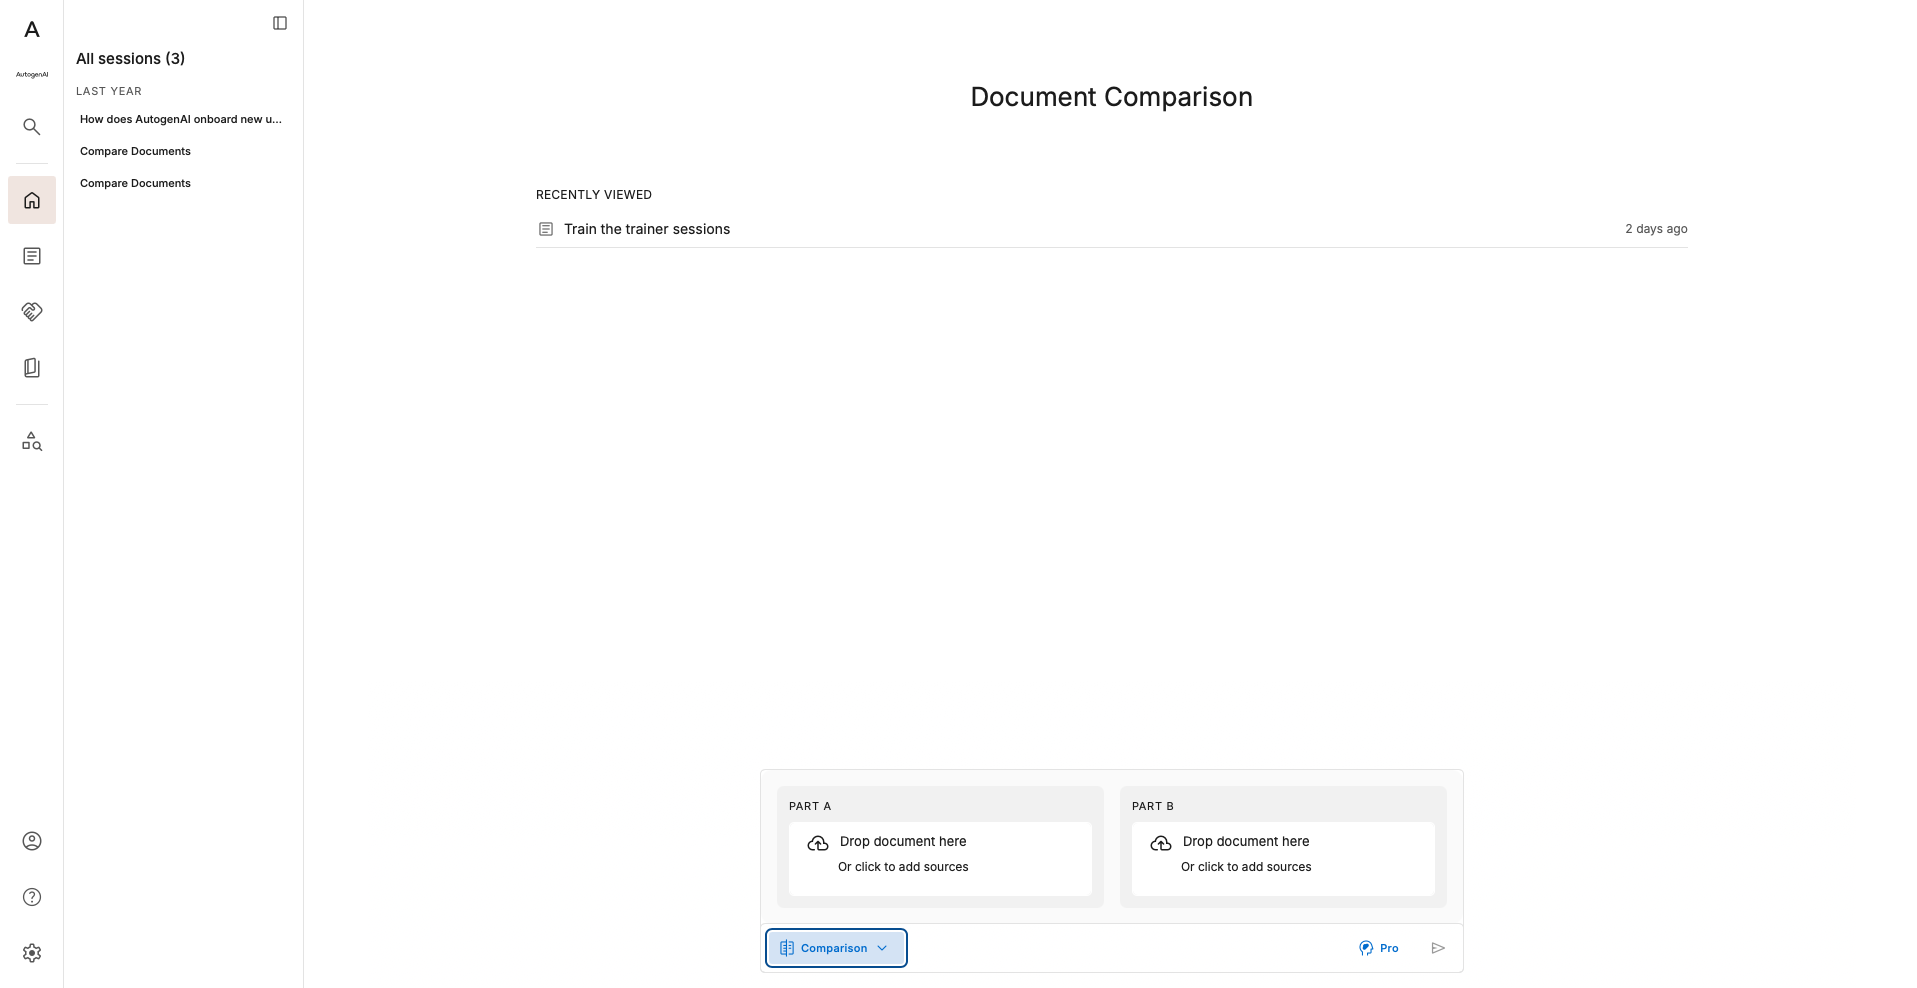Open the second Compare Documents session
1917x988 pixels.
pos(135,183)
